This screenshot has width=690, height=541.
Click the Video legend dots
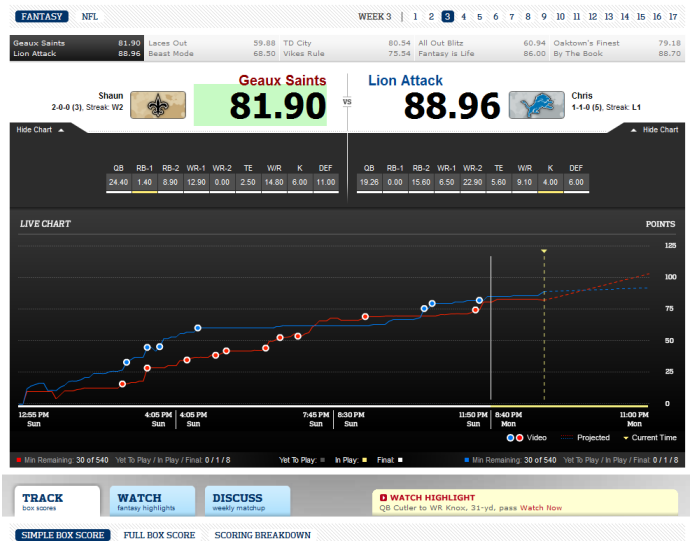click(x=515, y=438)
